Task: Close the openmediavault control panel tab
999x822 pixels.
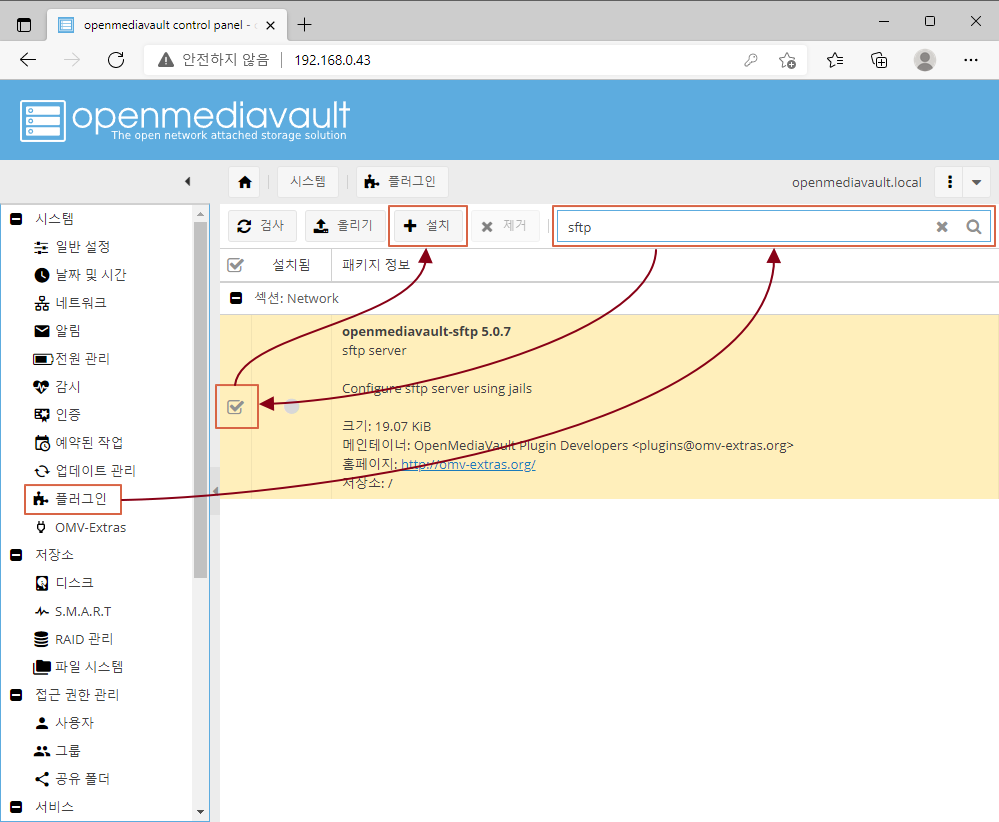Action: click(x=270, y=25)
